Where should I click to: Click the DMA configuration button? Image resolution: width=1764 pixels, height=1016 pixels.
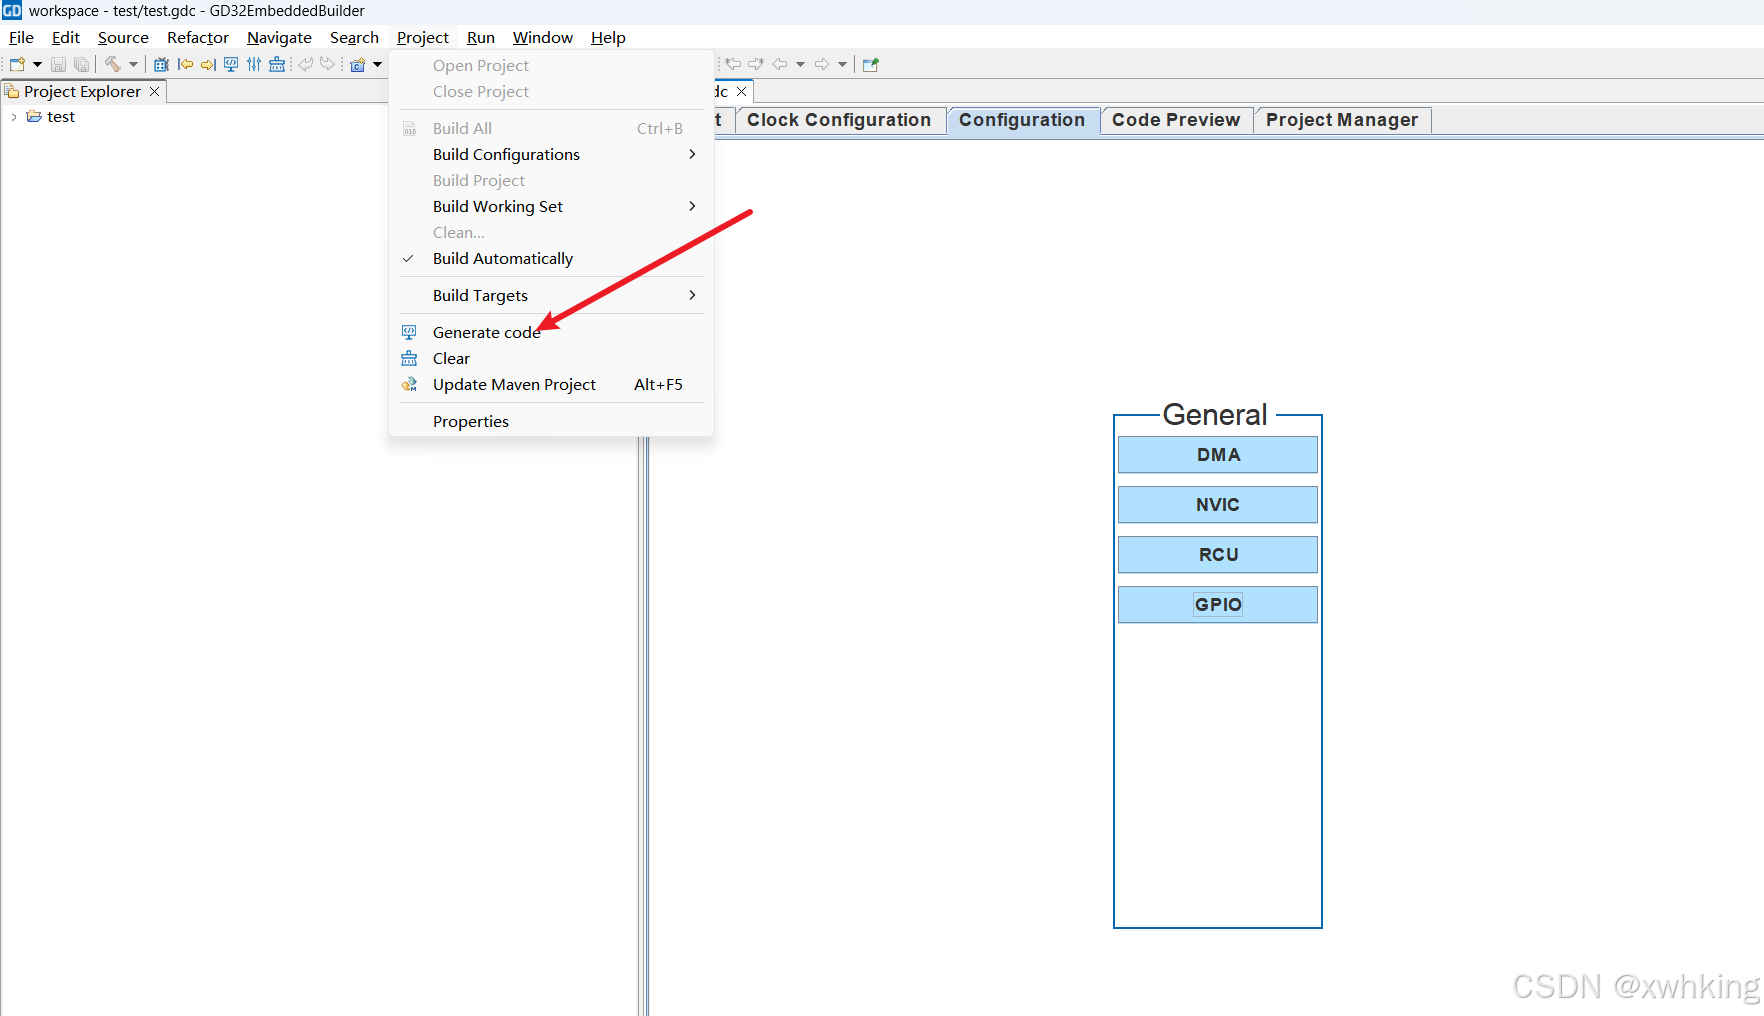pyautogui.click(x=1218, y=455)
